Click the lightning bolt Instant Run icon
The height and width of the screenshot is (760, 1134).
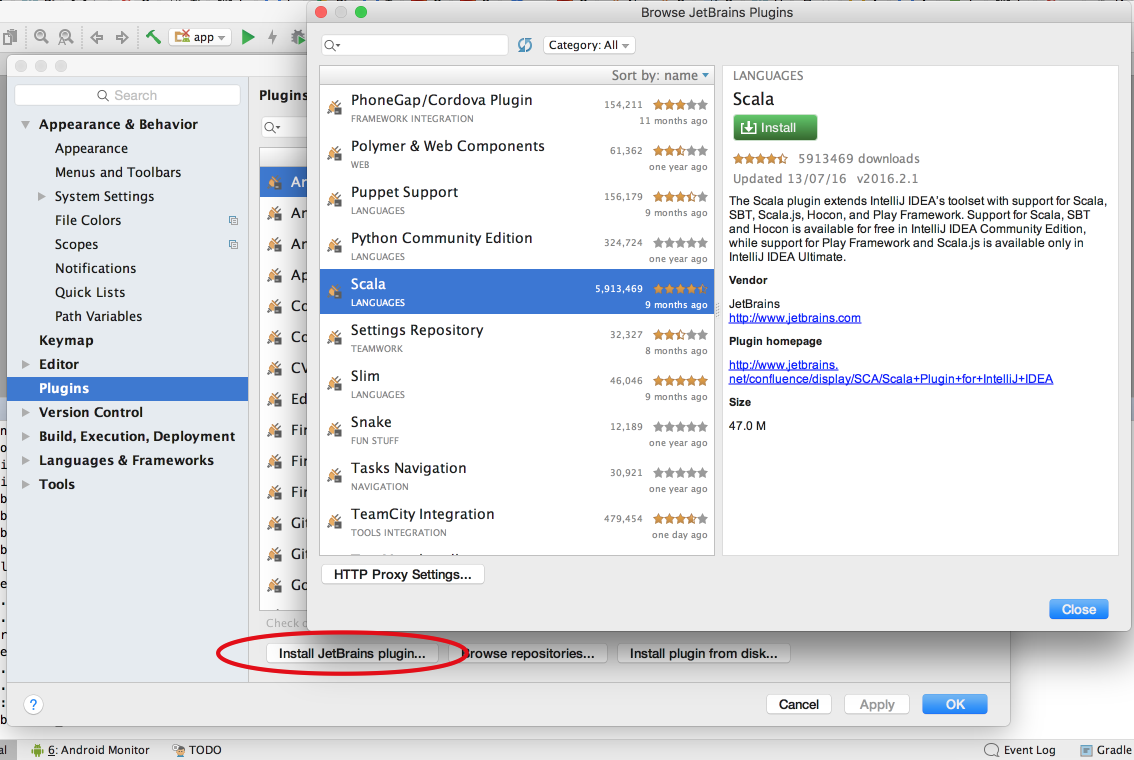pos(273,37)
